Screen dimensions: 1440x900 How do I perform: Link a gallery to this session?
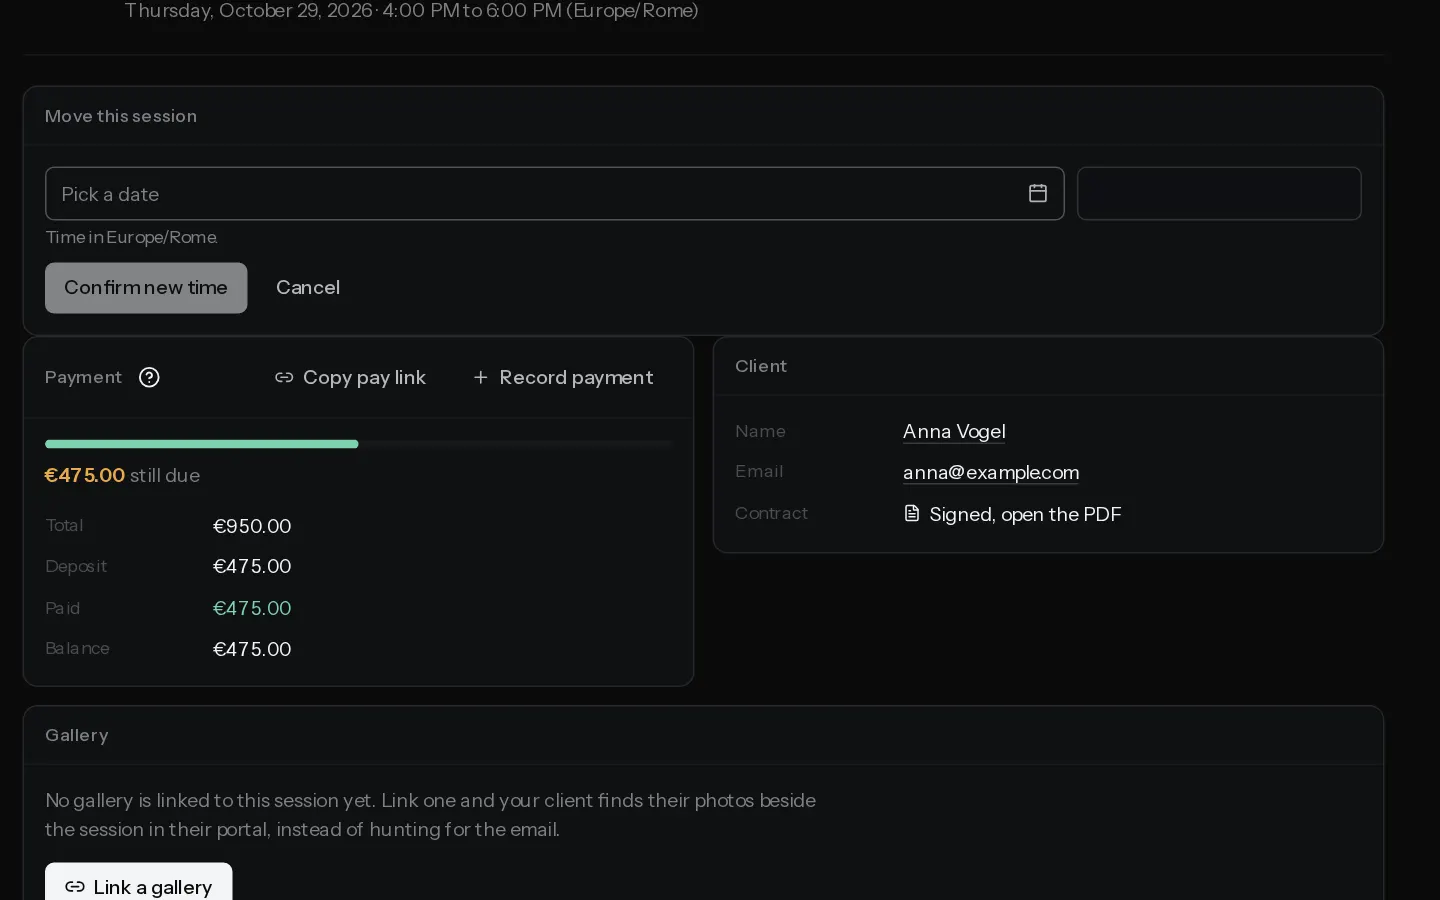coord(139,886)
